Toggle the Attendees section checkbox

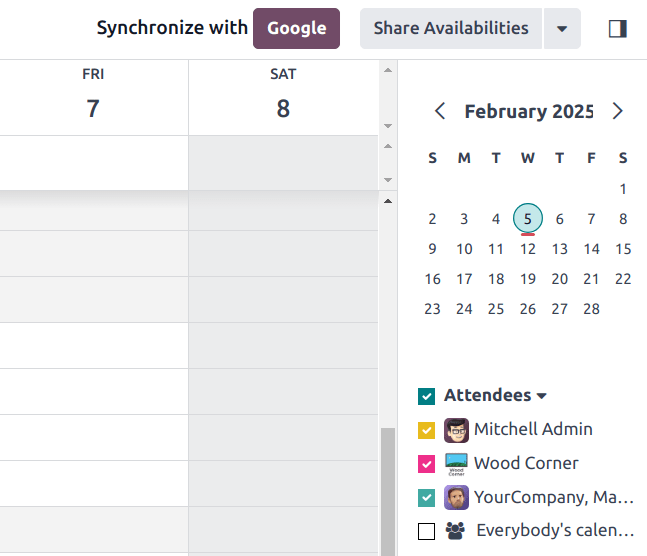coord(427,396)
